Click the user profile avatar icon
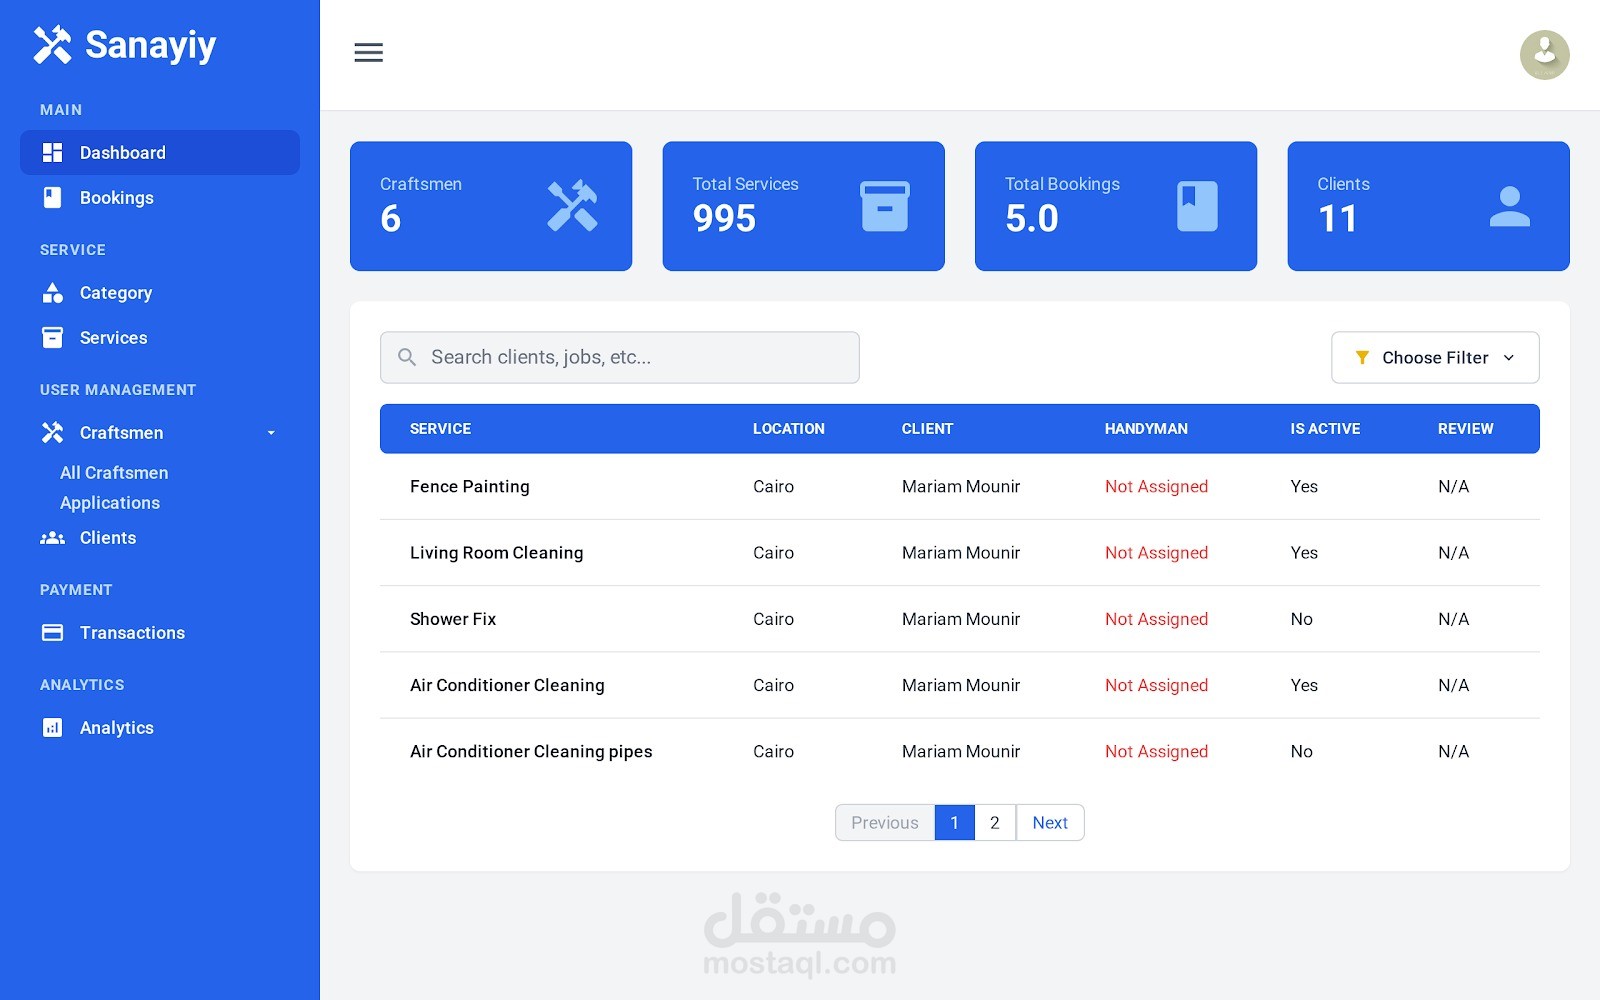 coord(1542,54)
